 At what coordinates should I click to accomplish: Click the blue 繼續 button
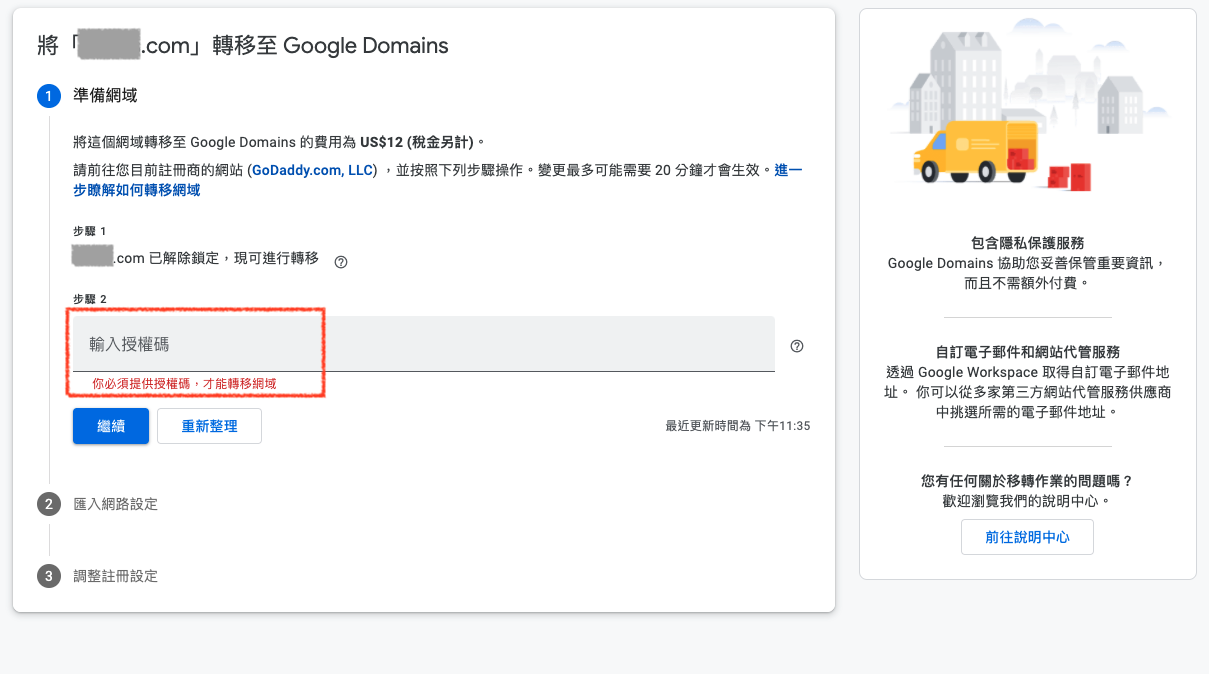click(110, 425)
